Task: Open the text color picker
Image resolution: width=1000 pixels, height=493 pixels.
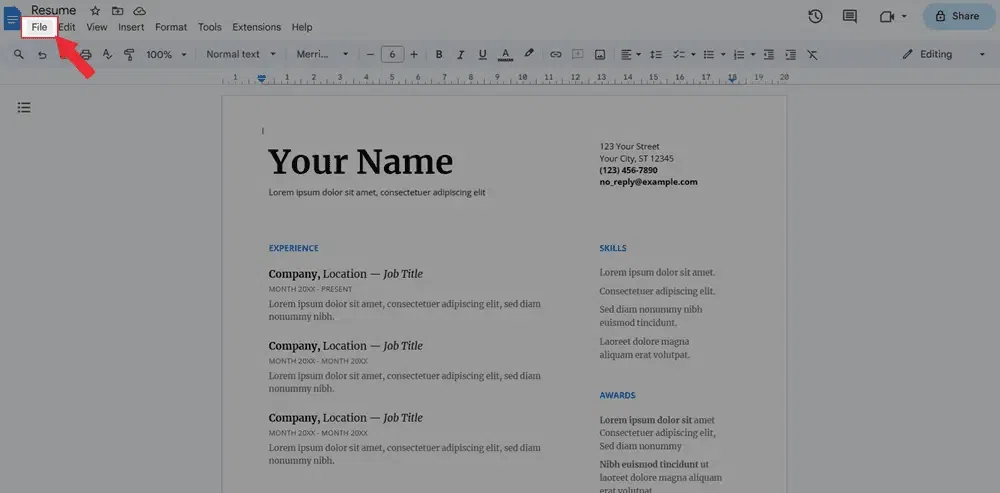Action: point(505,55)
